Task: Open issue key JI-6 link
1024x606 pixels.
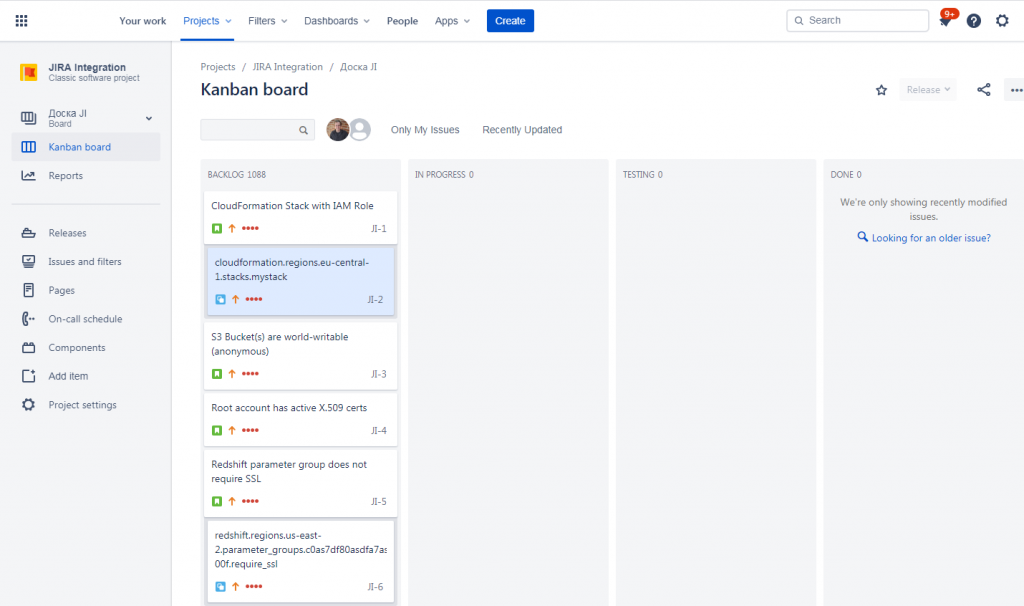Action: 376,586
